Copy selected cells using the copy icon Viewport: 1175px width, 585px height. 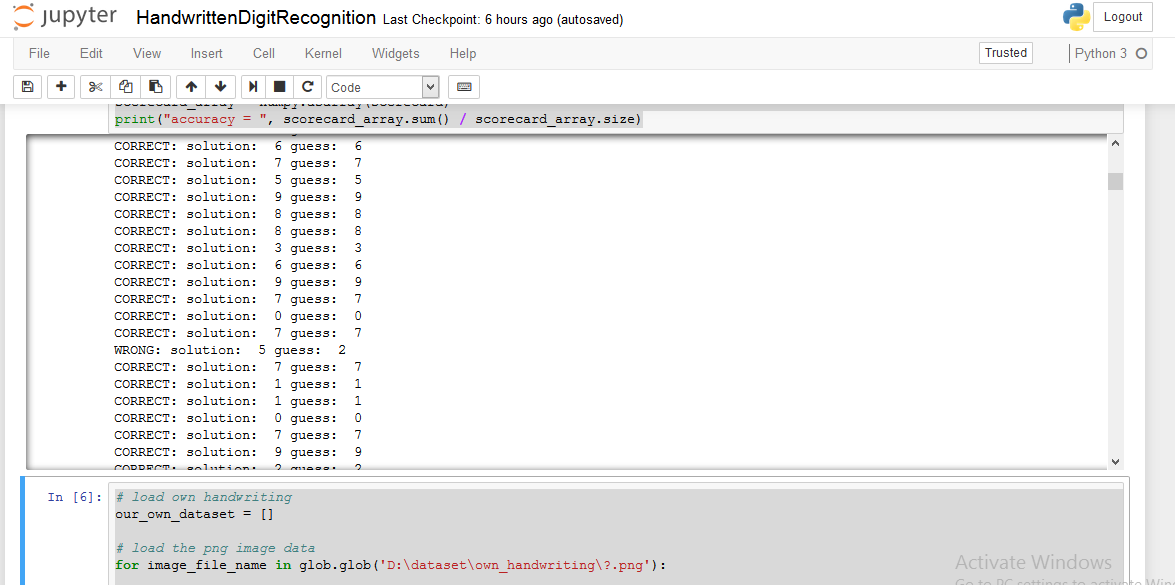124,86
